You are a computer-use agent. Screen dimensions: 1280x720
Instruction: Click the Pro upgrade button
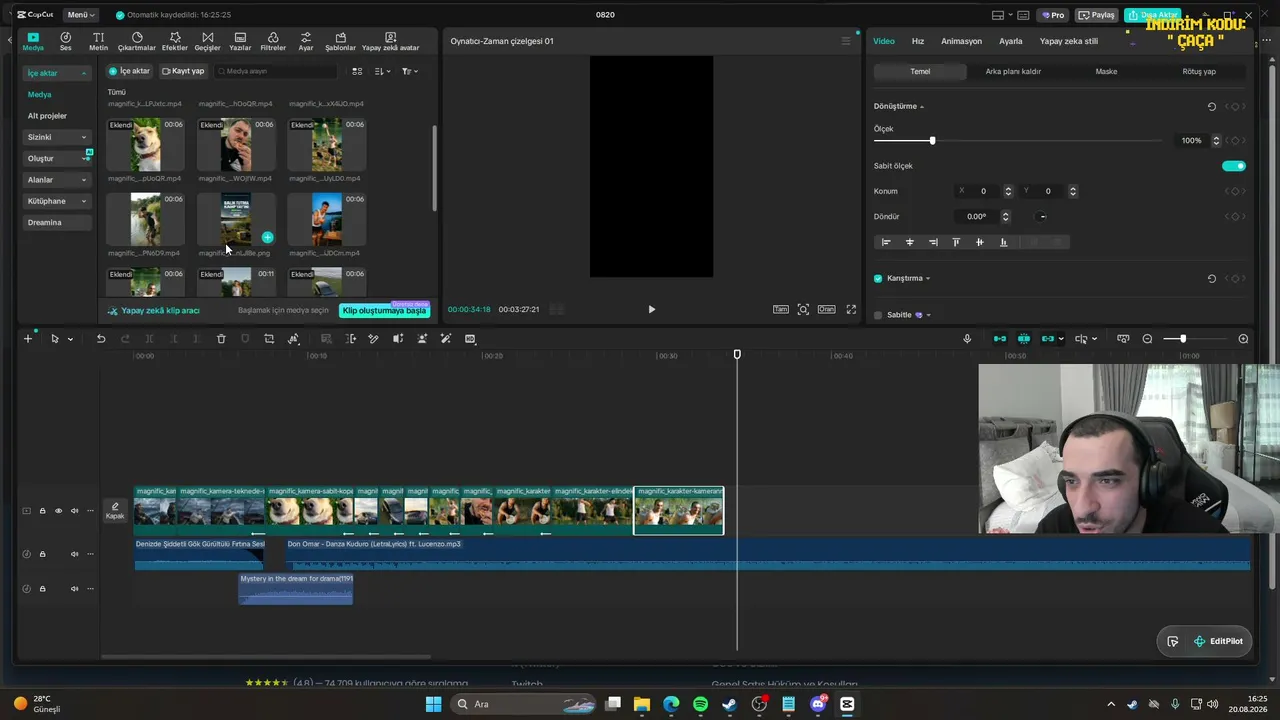tap(1052, 15)
